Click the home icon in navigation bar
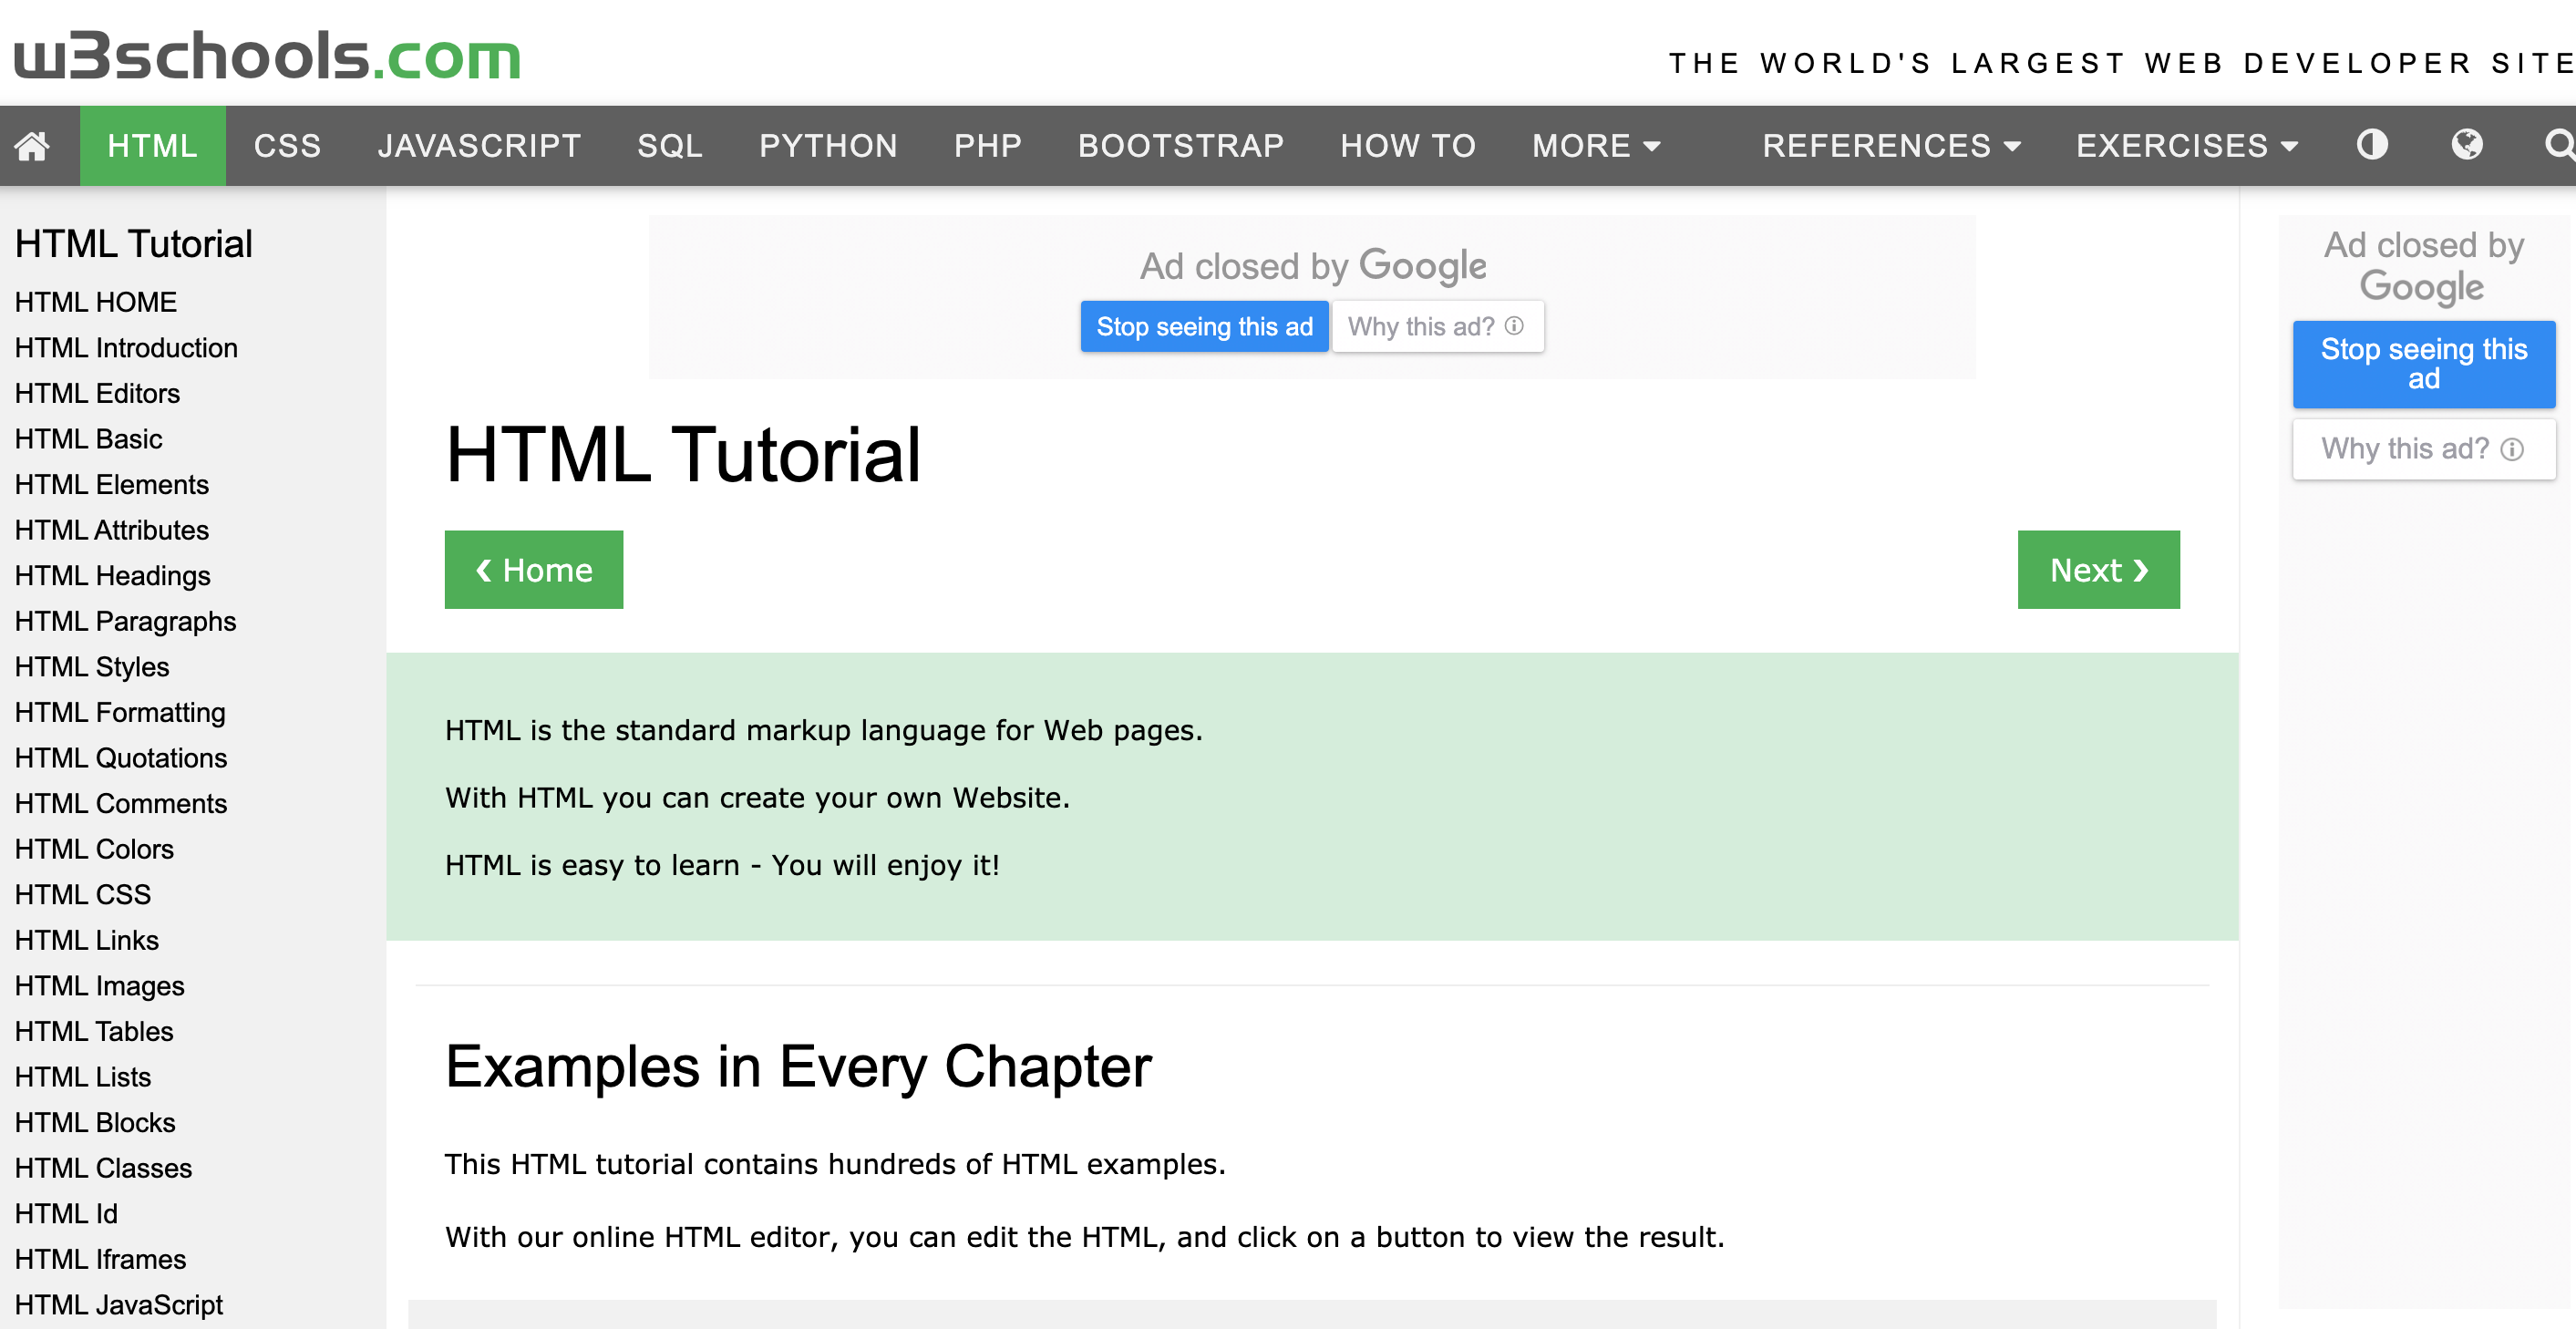This screenshot has height=1329, width=2576. click(x=32, y=146)
